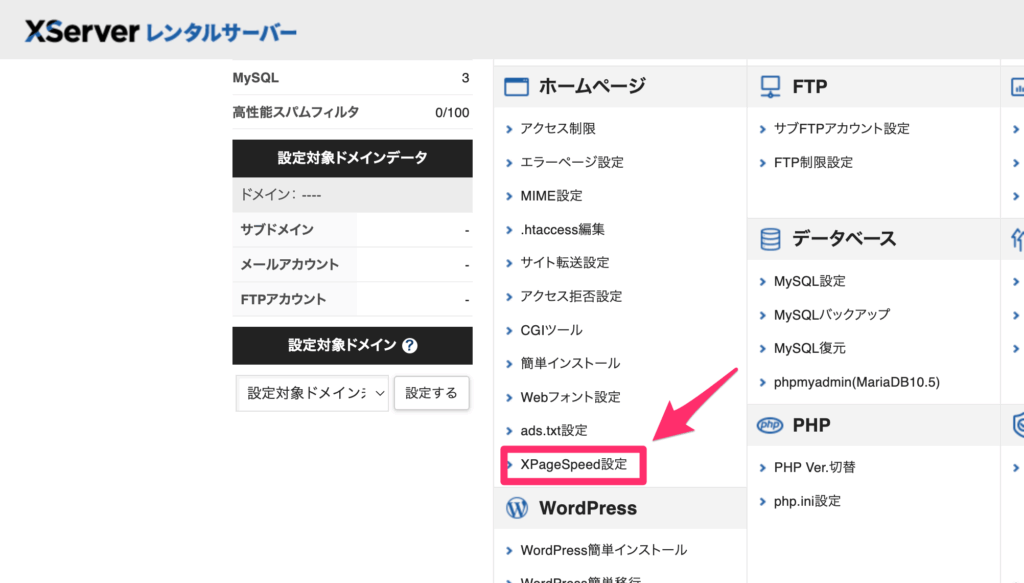Image resolution: width=1024 pixels, height=583 pixels.
Task: Click the Database section cylinder icon
Action: [x=770, y=239]
